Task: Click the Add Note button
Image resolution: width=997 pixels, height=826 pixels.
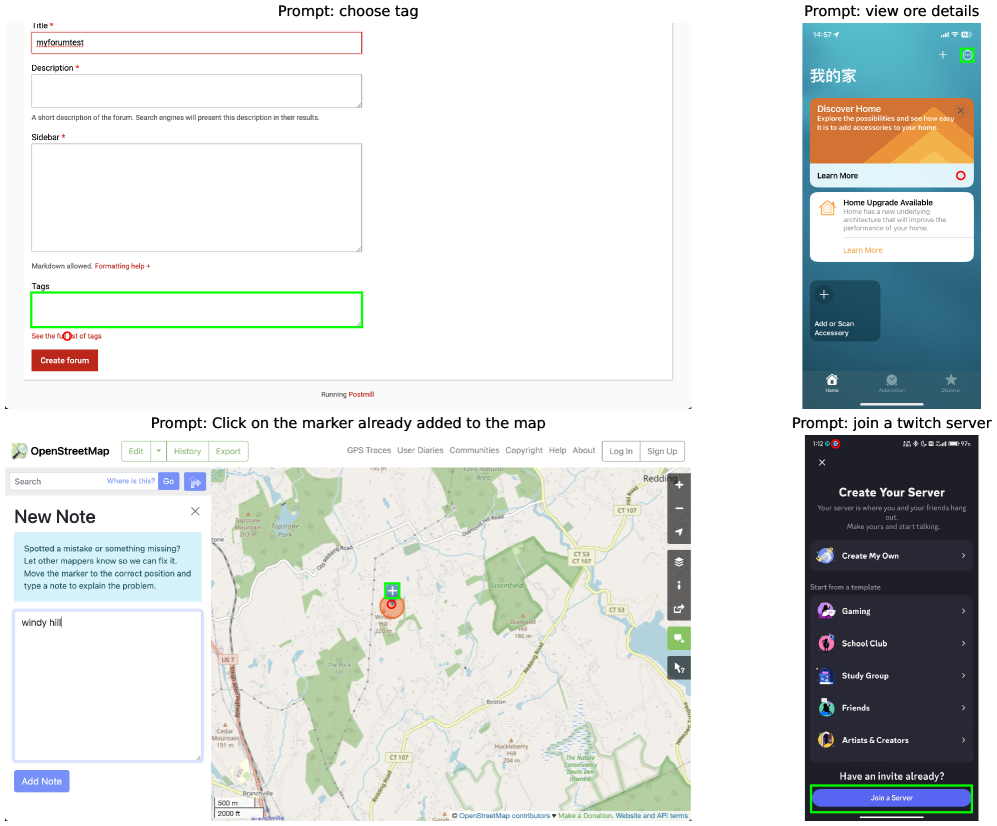Action: [42, 781]
